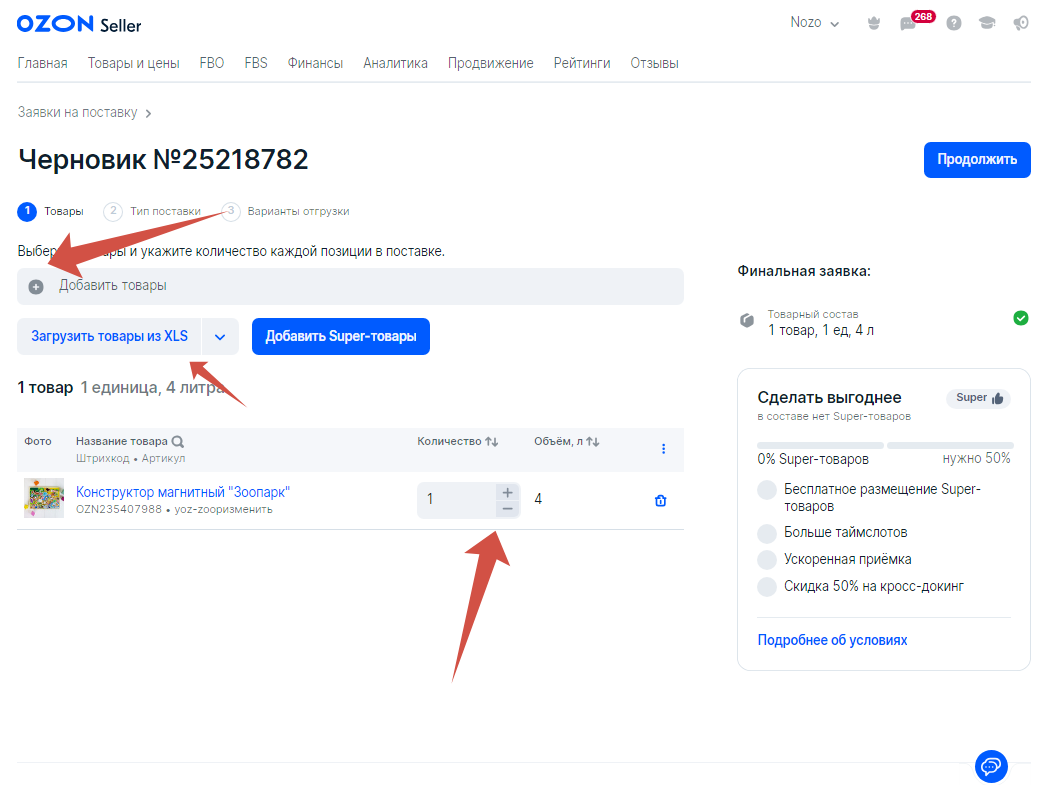Open Заявки на поставку breadcrumb link
Image resolution: width=1047 pixels, height=785 pixels.
(77, 113)
